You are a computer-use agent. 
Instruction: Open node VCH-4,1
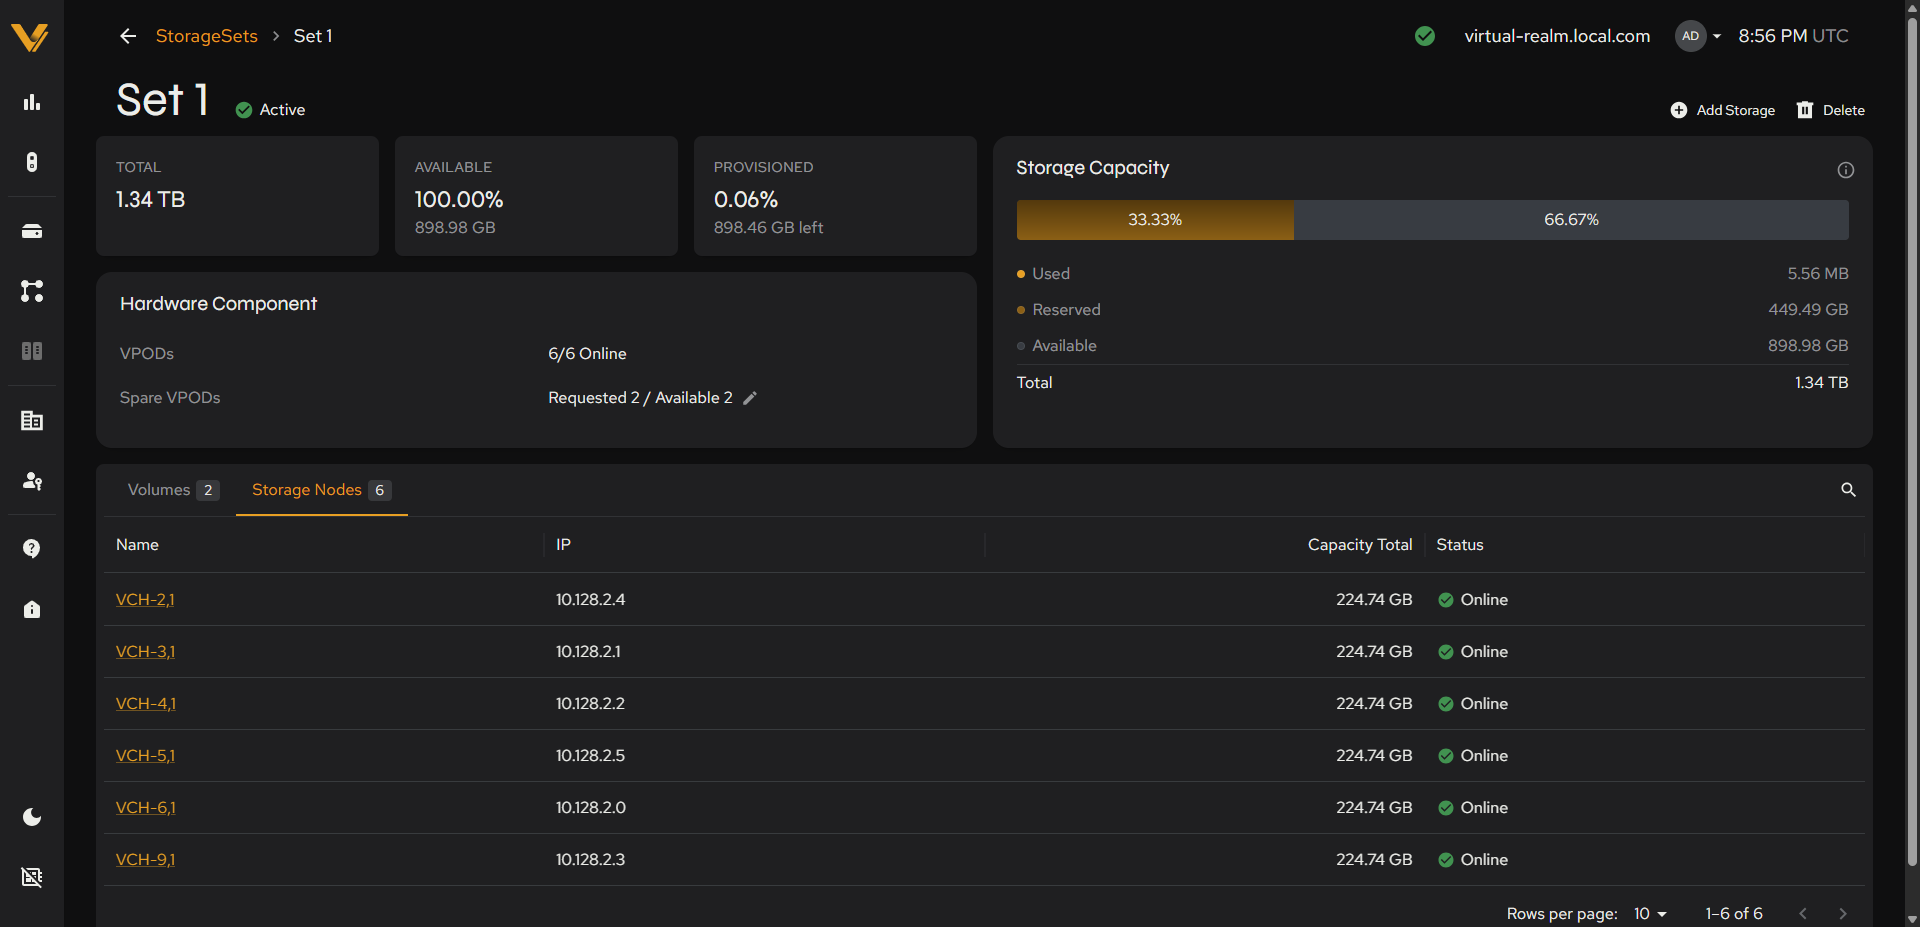point(146,704)
